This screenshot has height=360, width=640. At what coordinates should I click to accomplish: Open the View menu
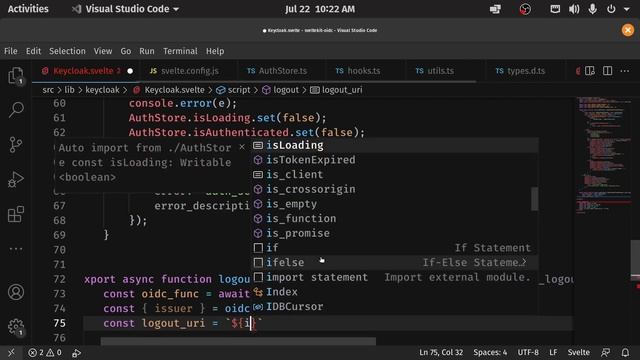102,51
